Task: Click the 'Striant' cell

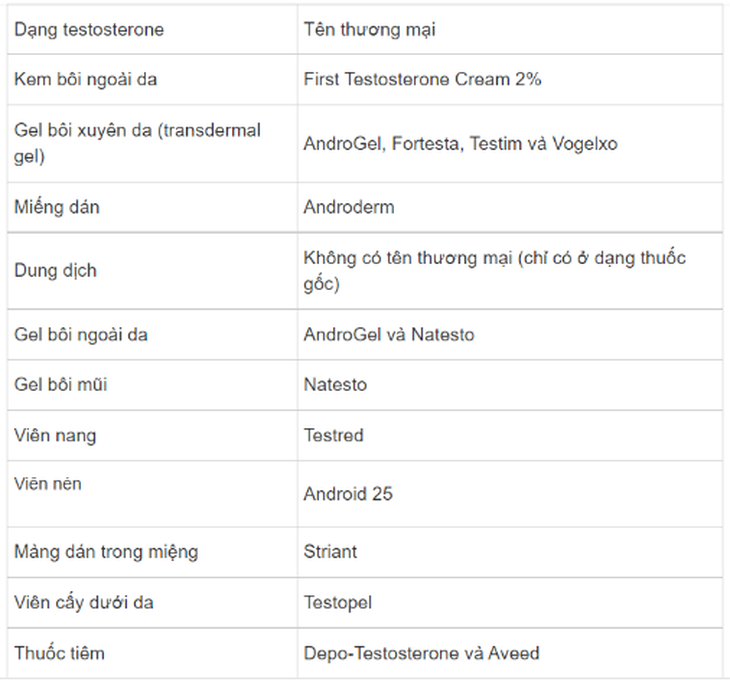Action: pyautogui.click(x=510, y=552)
